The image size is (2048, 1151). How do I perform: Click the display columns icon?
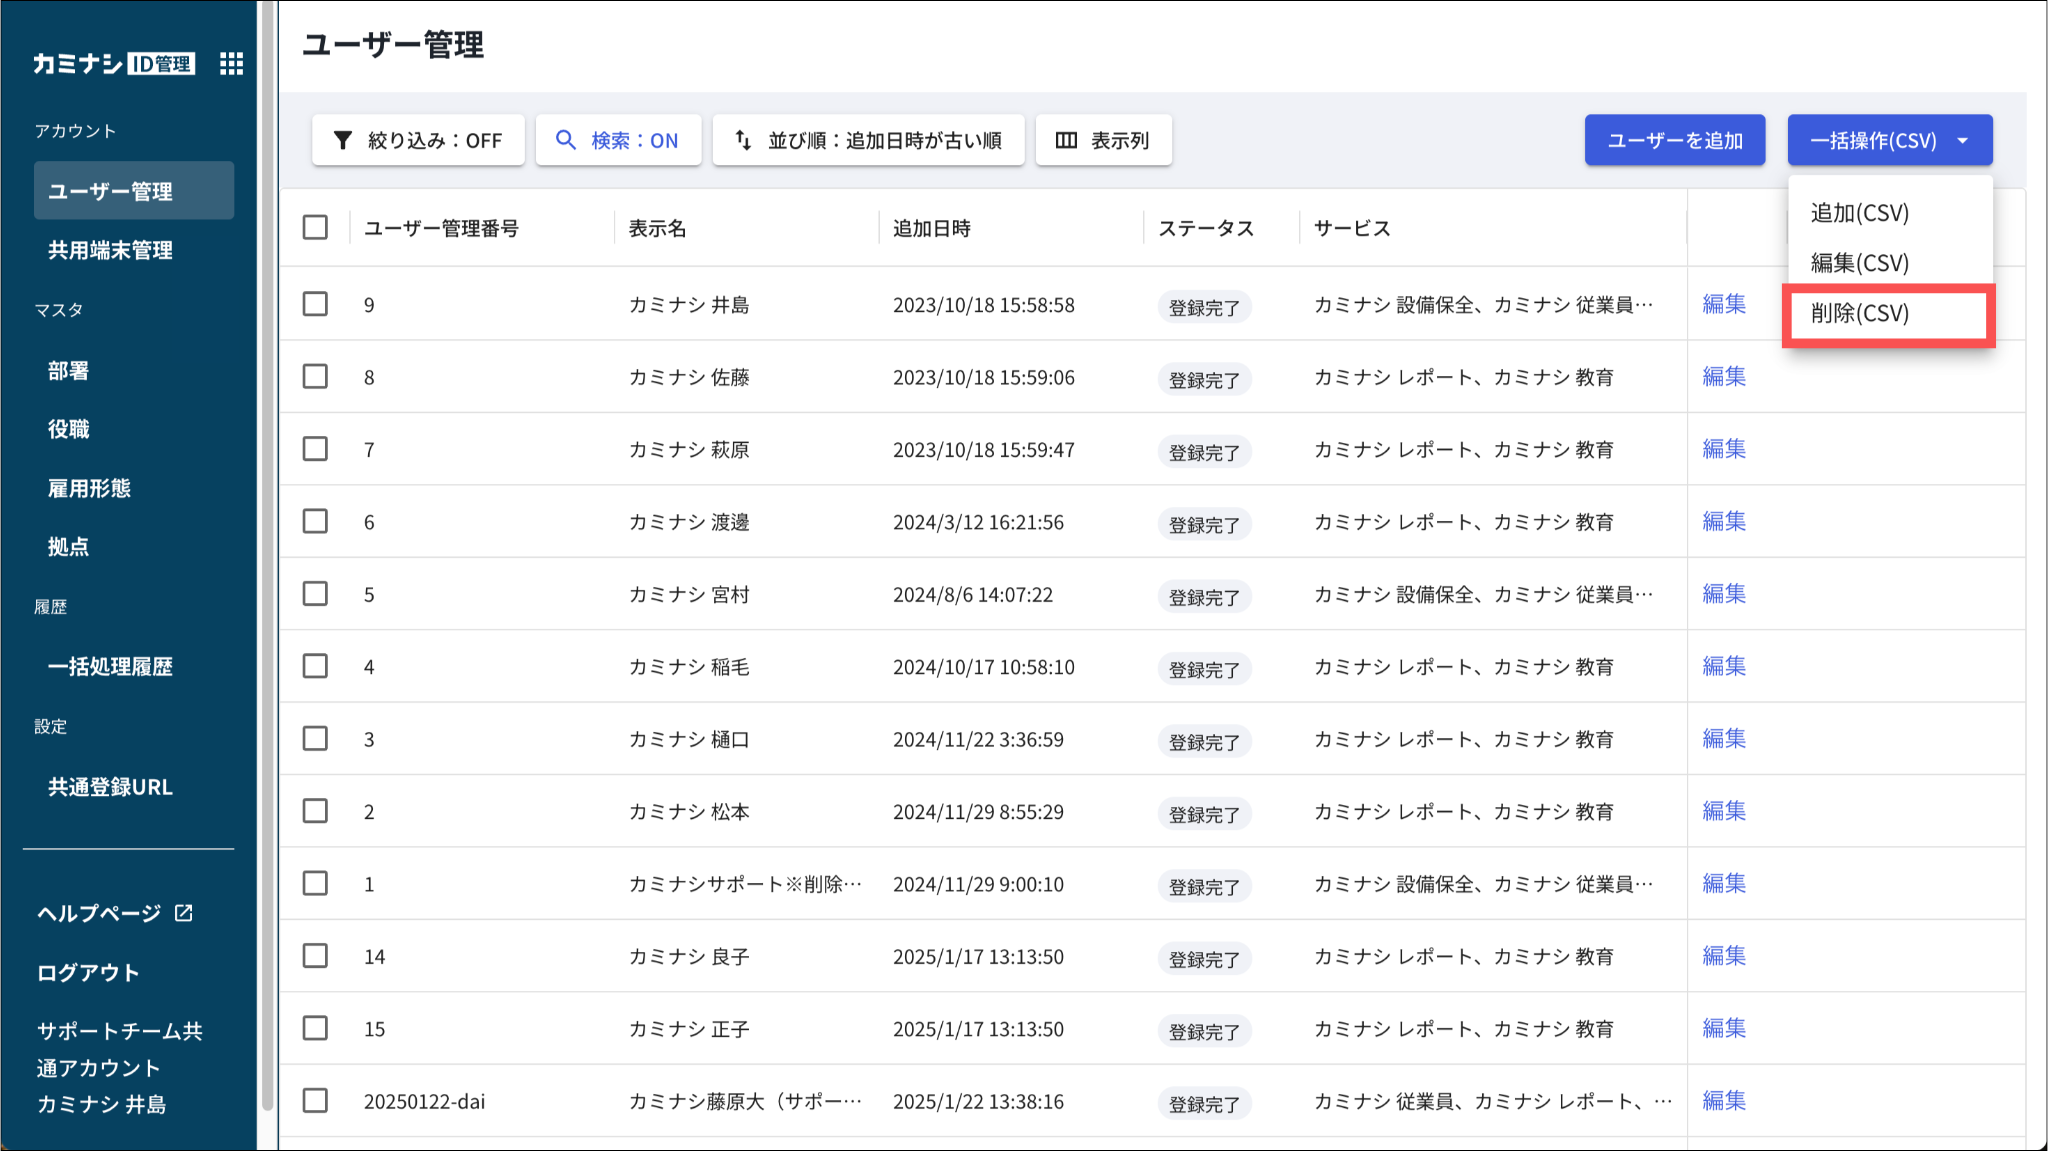coord(1066,140)
